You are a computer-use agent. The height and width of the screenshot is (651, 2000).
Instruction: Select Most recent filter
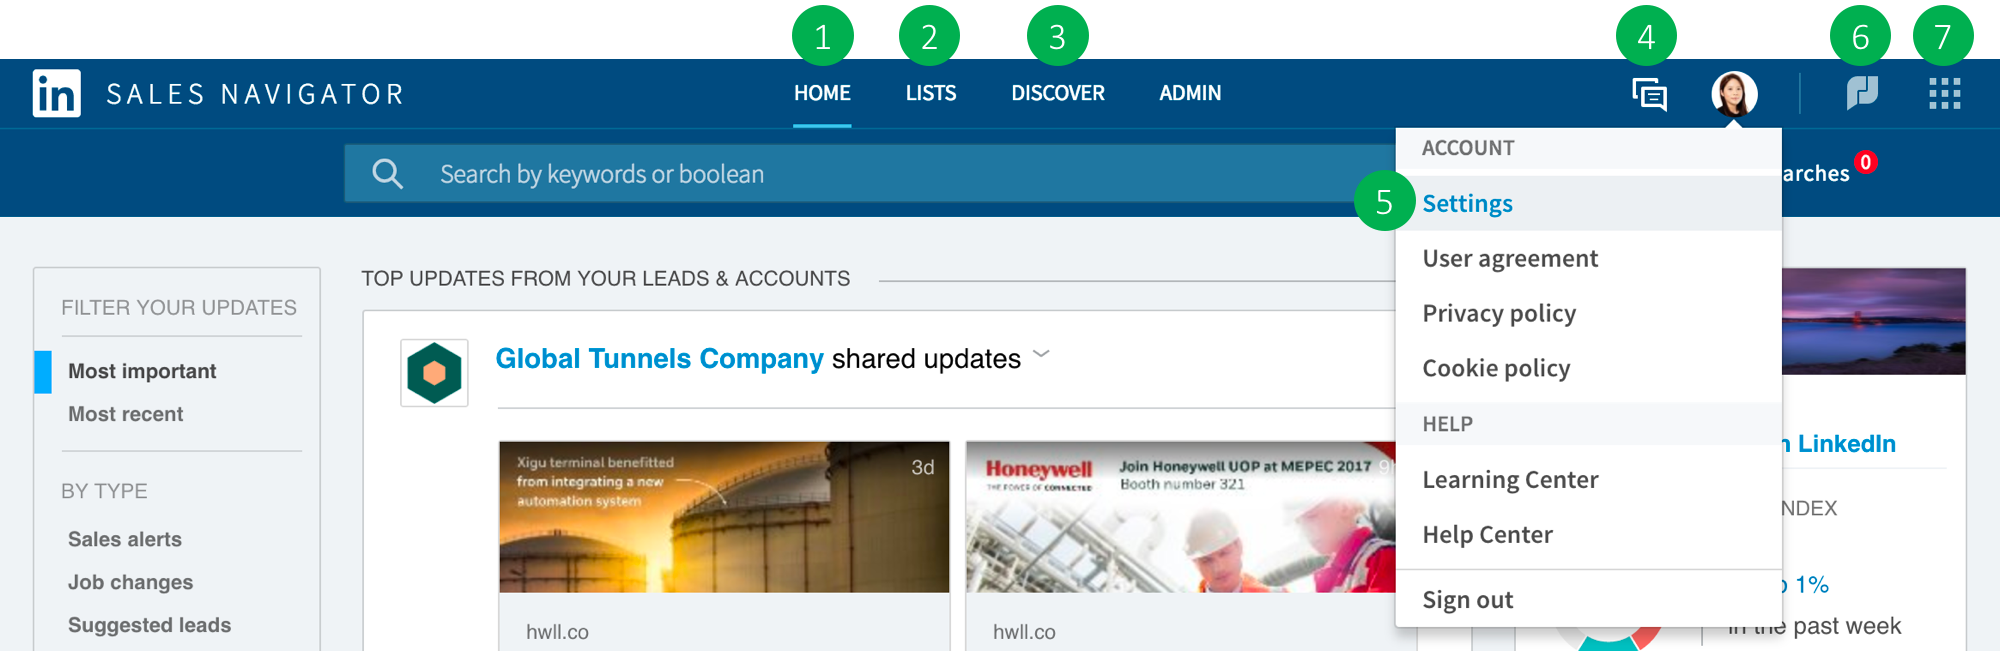coord(125,414)
